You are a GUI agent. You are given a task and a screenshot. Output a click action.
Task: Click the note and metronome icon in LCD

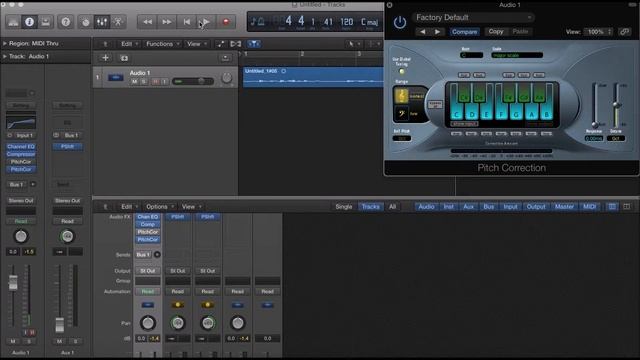tap(257, 22)
